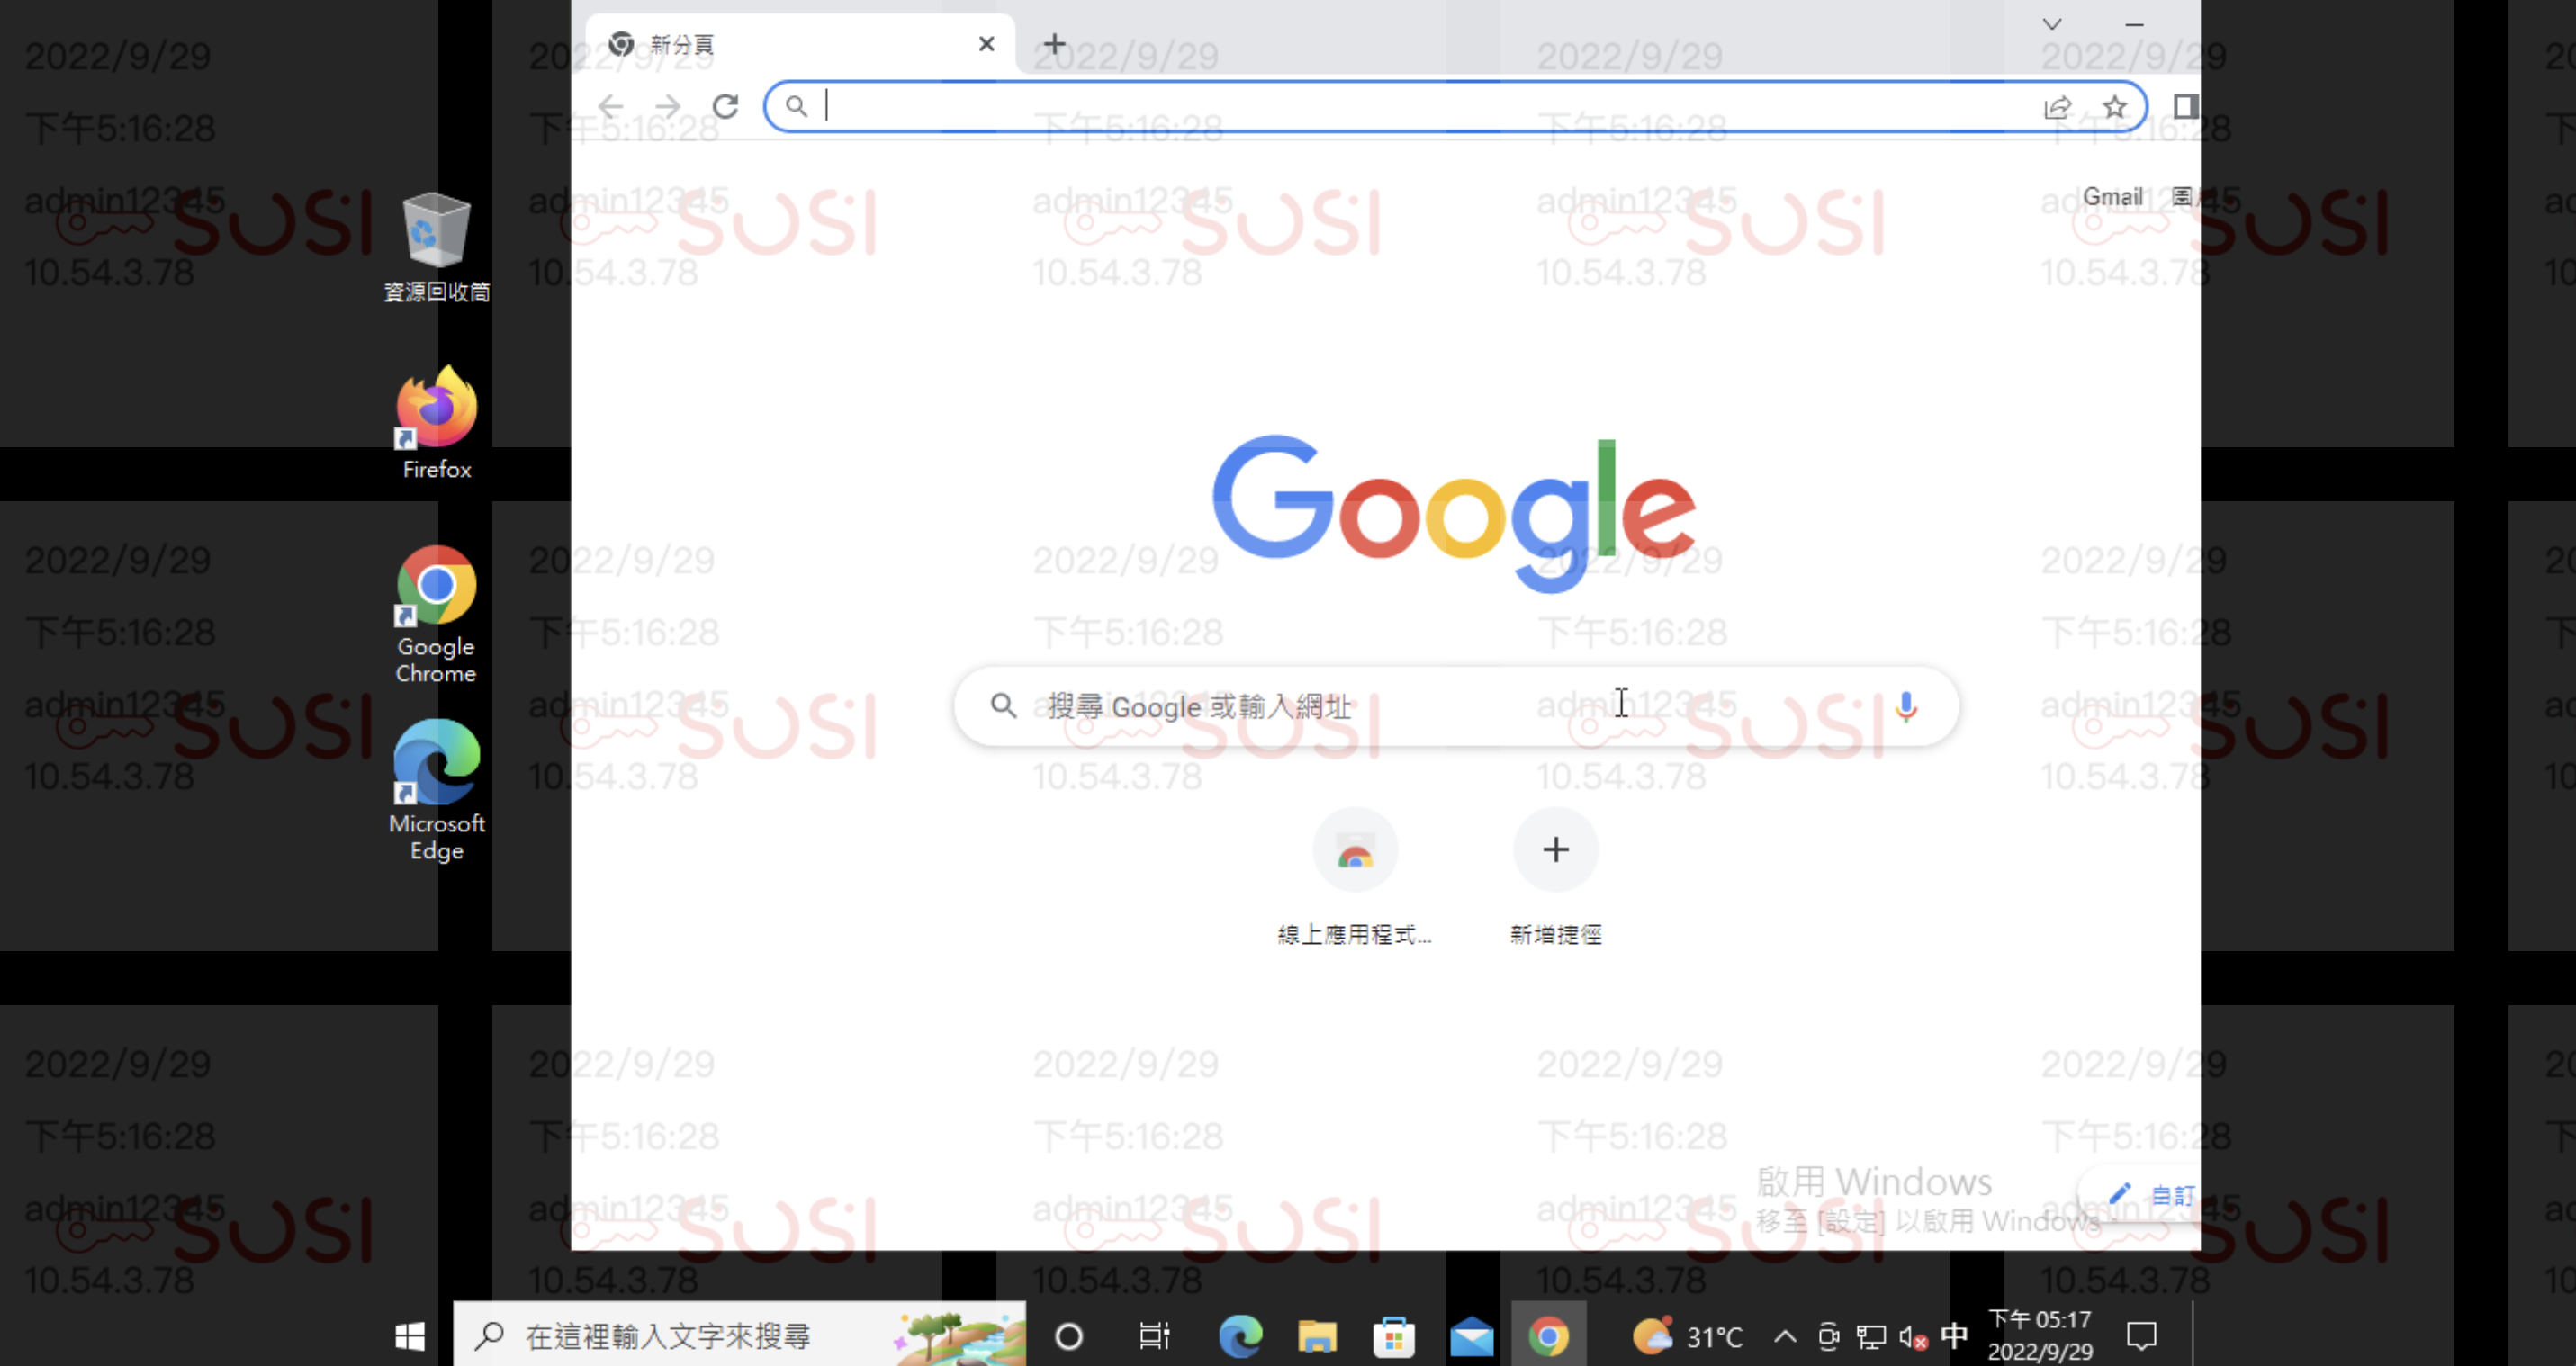Open the Chrome side panel icon
This screenshot has height=1366, width=2576.
[x=2184, y=106]
